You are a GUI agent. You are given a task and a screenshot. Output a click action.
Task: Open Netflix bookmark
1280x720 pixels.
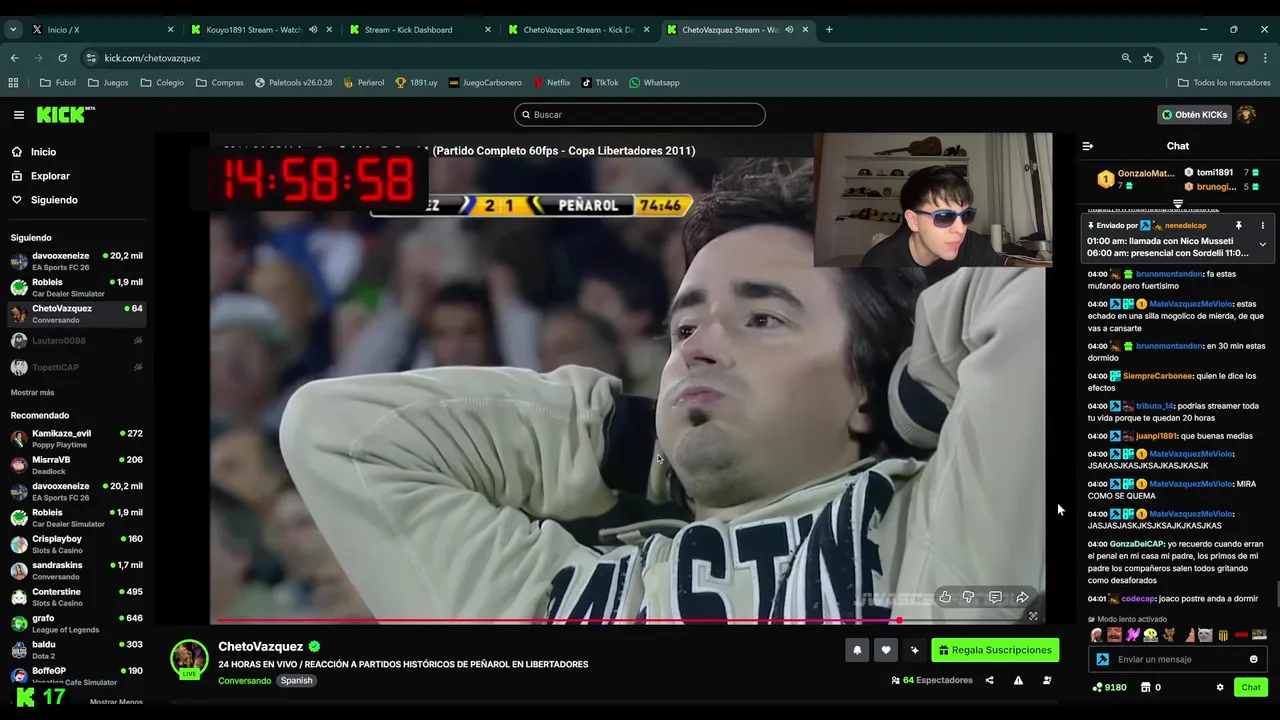(551, 83)
